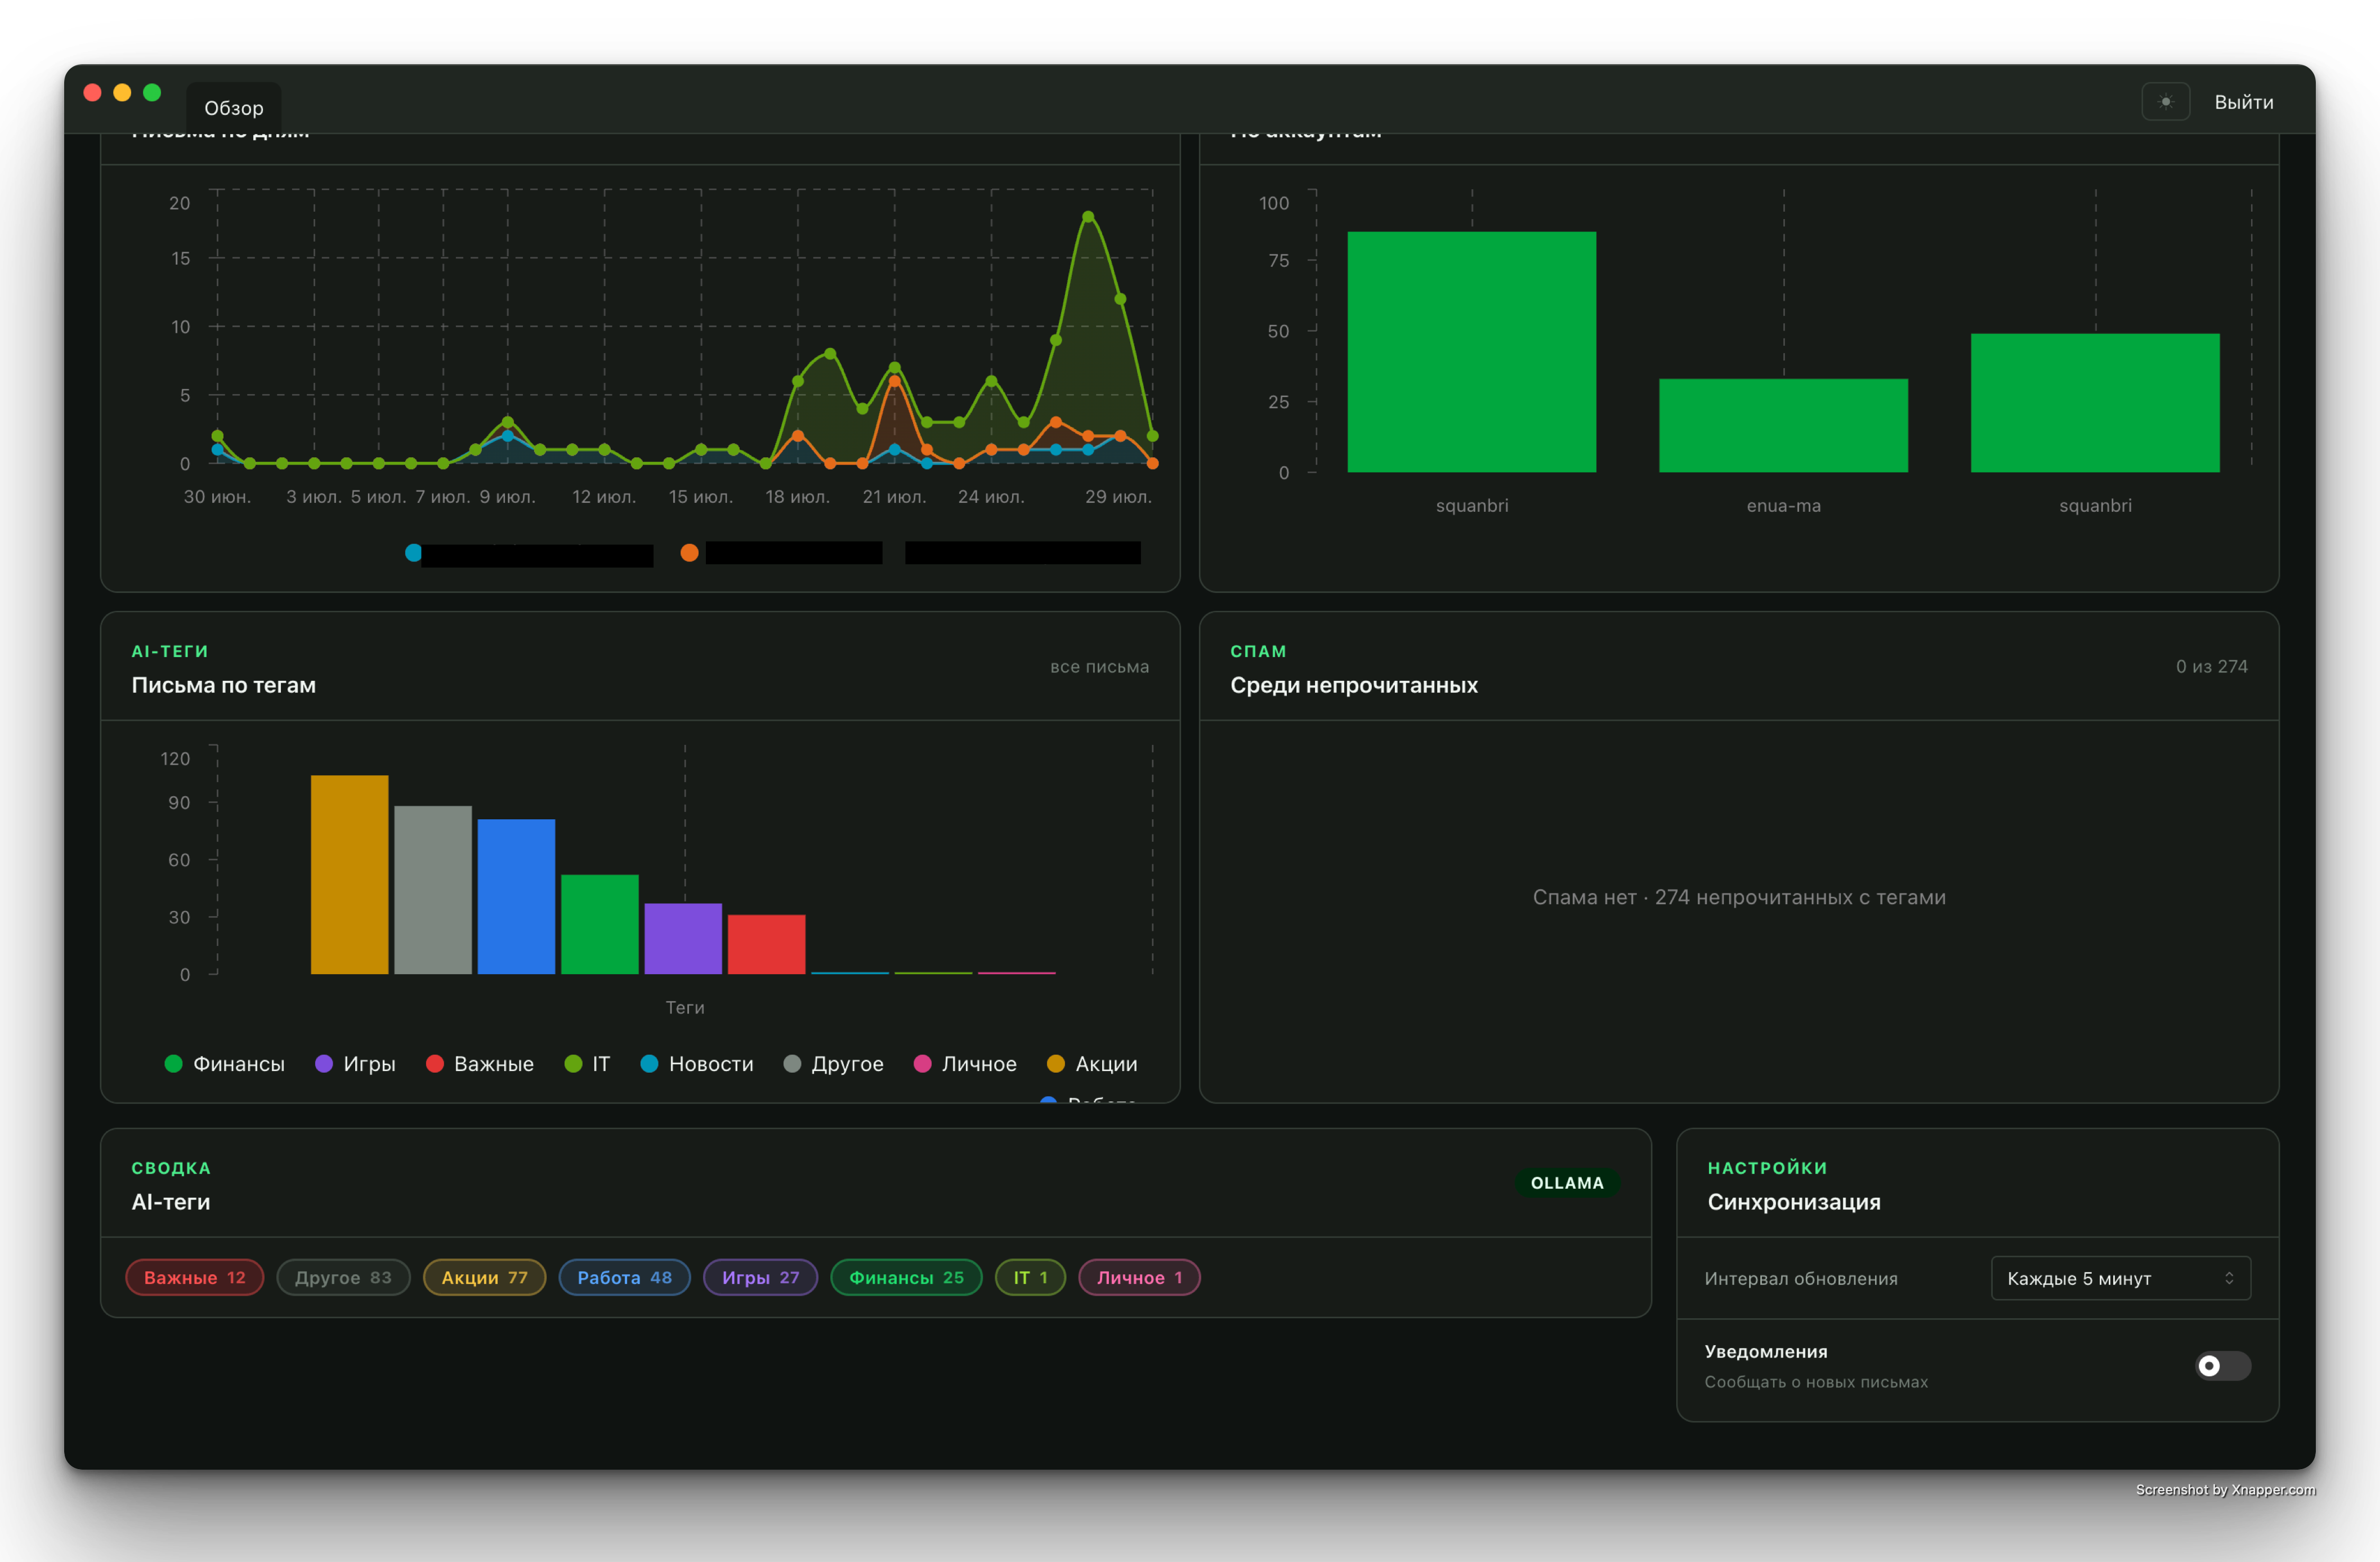This screenshot has width=2380, height=1562.
Task: Click the Выйти logout button
Action: tap(2243, 102)
